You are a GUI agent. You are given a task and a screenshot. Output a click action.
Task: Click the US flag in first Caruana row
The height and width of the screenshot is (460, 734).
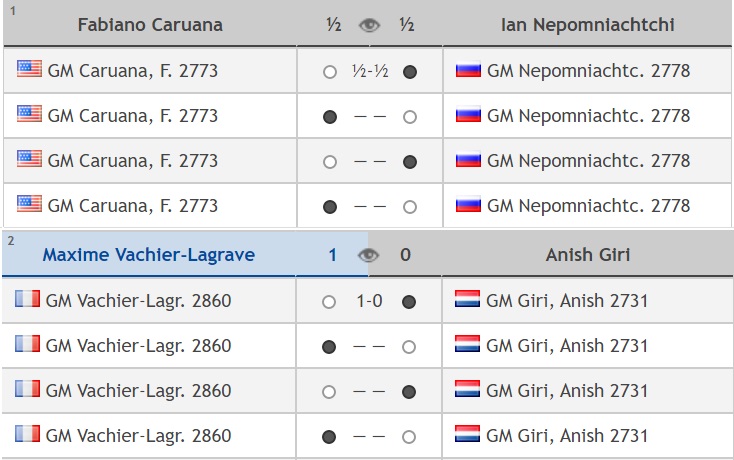(x=29, y=70)
